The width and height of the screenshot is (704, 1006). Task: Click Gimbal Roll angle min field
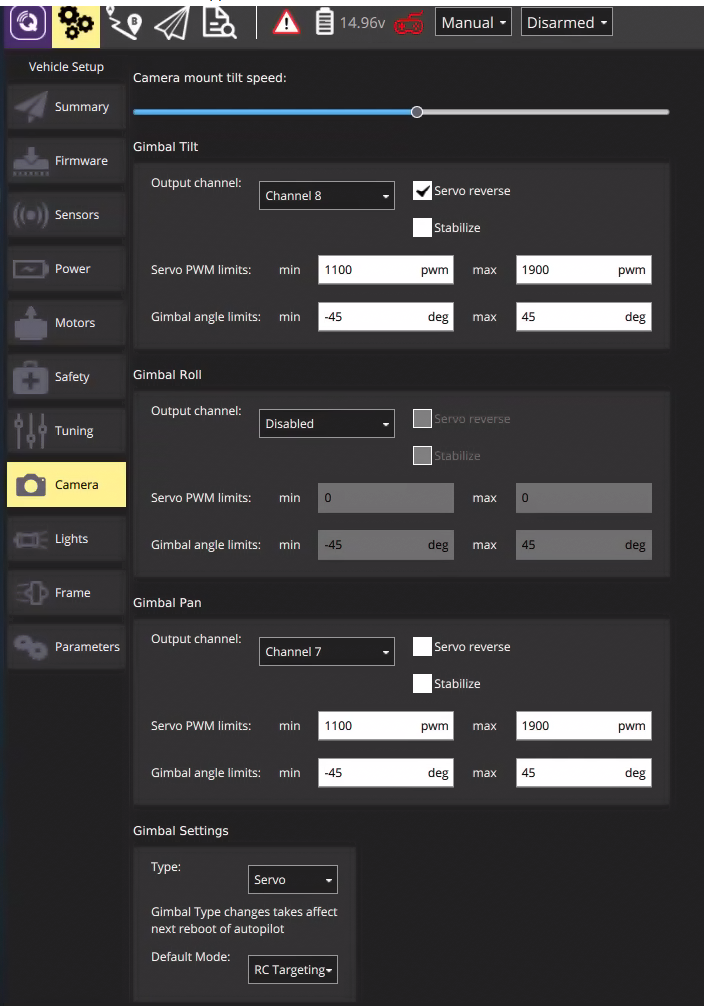386,545
